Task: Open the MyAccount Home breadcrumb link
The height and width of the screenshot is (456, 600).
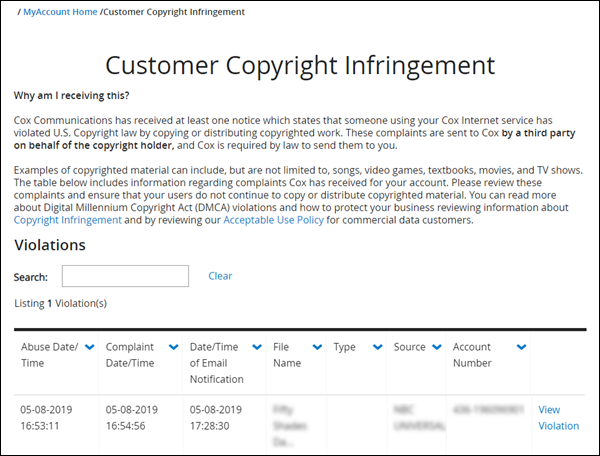Action: pyautogui.click(x=60, y=12)
